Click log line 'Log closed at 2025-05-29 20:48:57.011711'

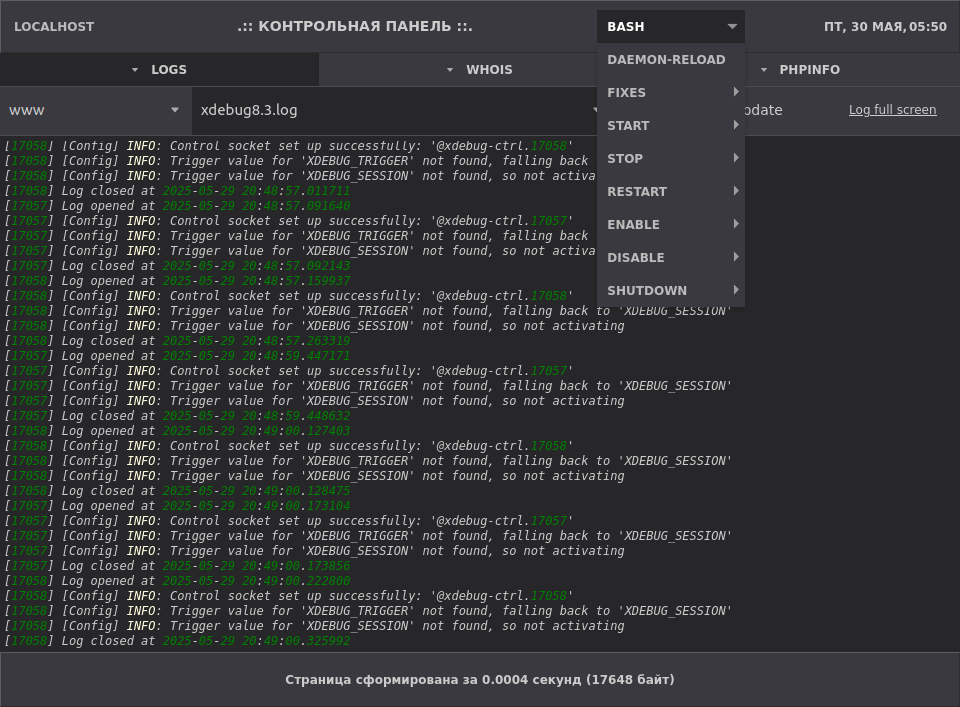coord(178,191)
